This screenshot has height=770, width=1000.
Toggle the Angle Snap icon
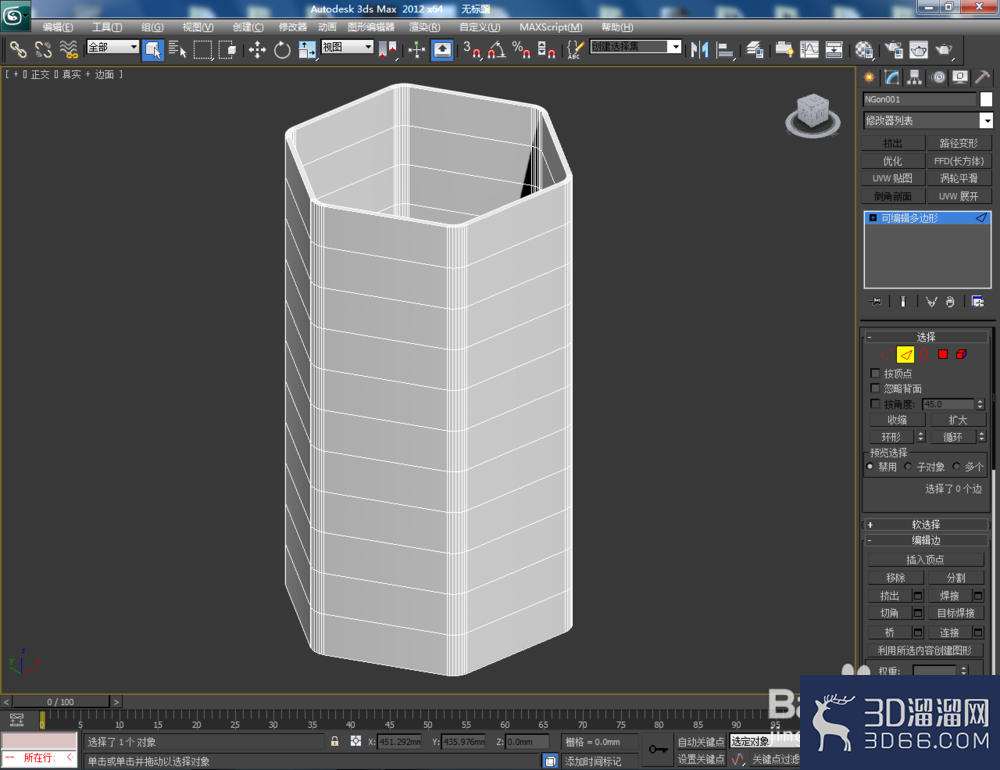[496, 50]
